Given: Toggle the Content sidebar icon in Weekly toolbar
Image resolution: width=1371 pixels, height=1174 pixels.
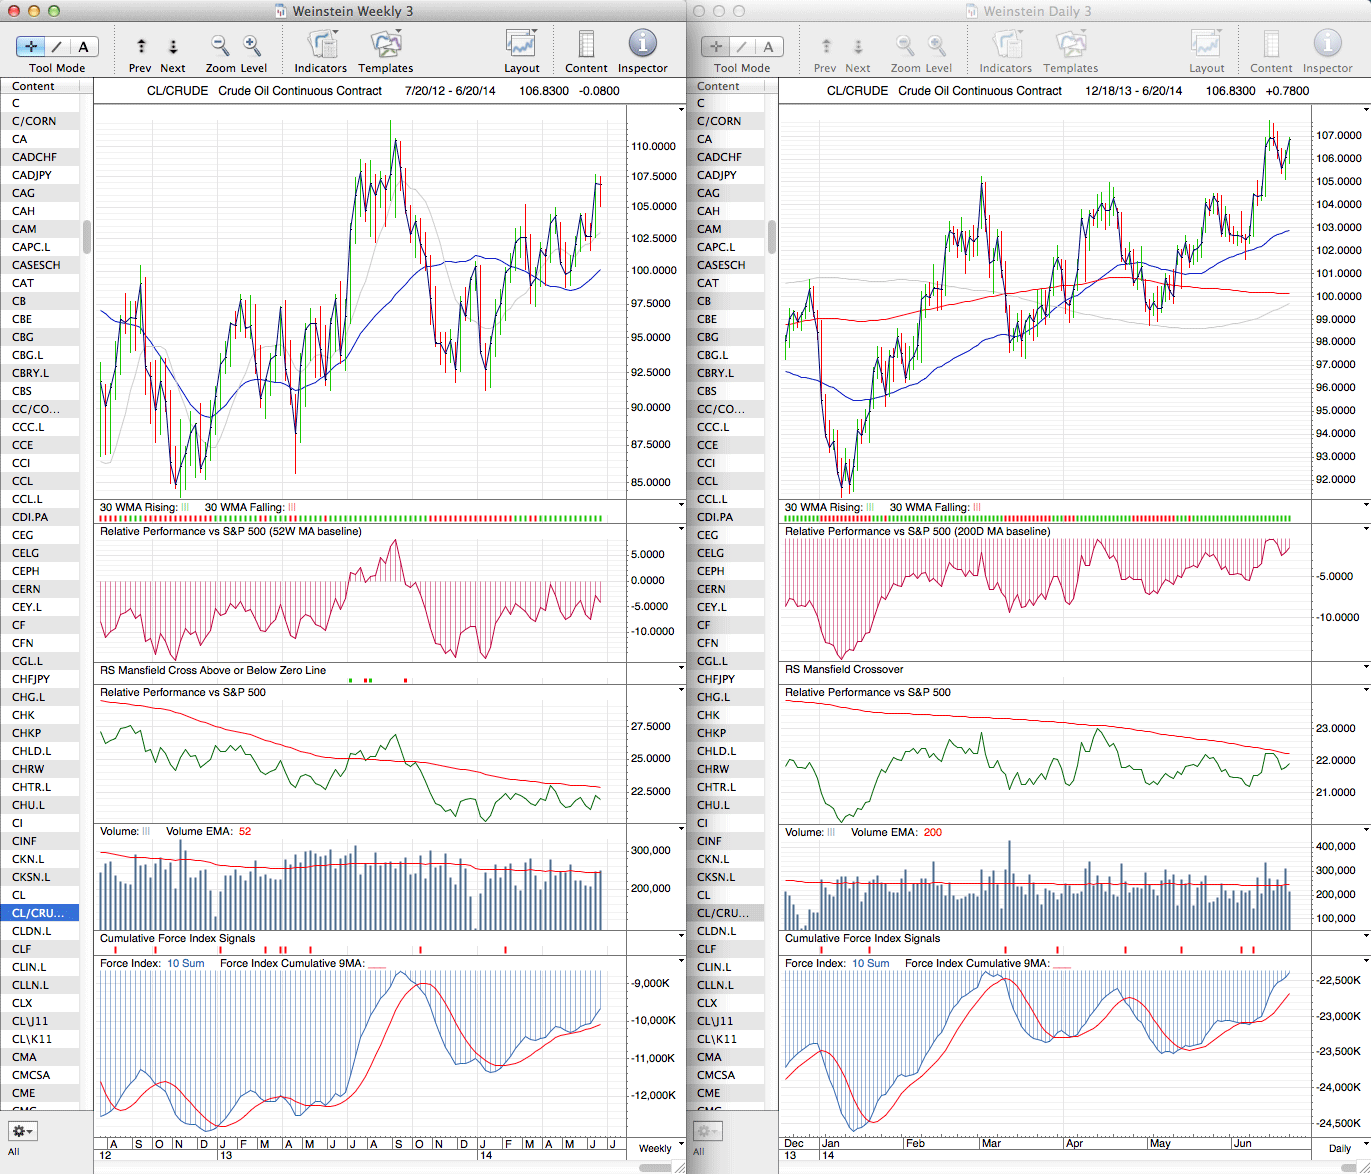Looking at the screenshot, I should (x=586, y=46).
